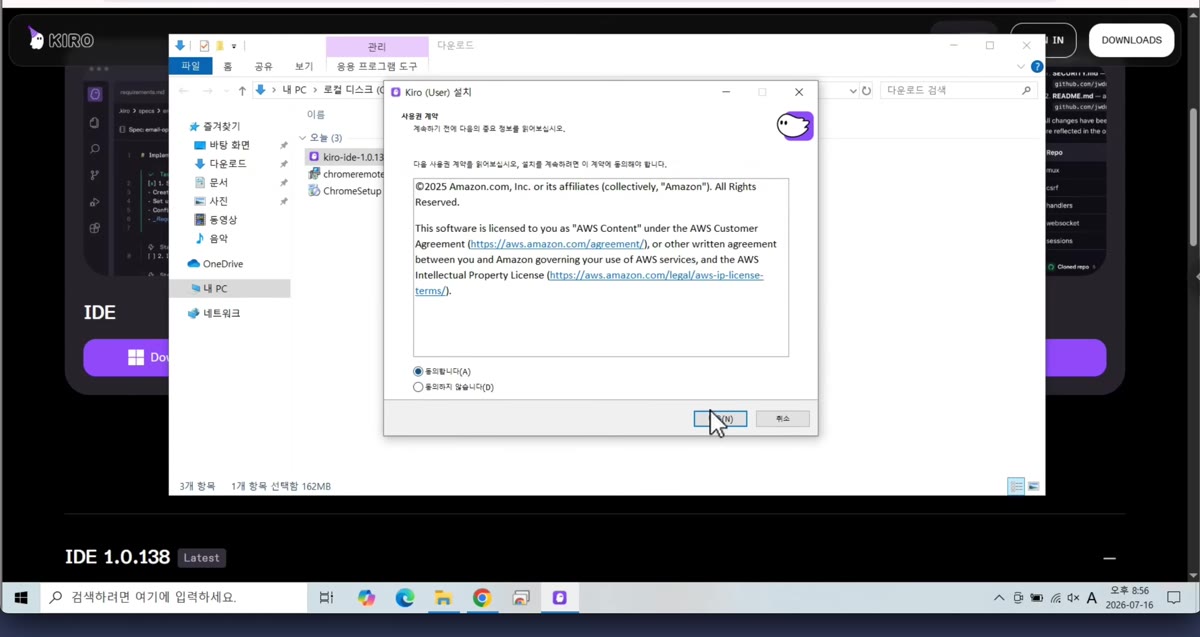Open the address bar history dropdown
1200x637 pixels.
pos(853,90)
